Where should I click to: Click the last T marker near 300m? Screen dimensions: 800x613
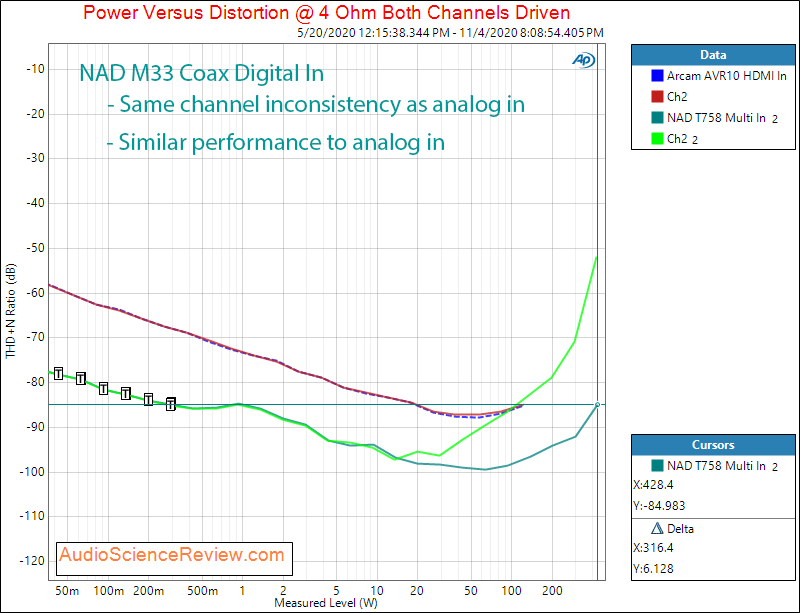(x=171, y=404)
